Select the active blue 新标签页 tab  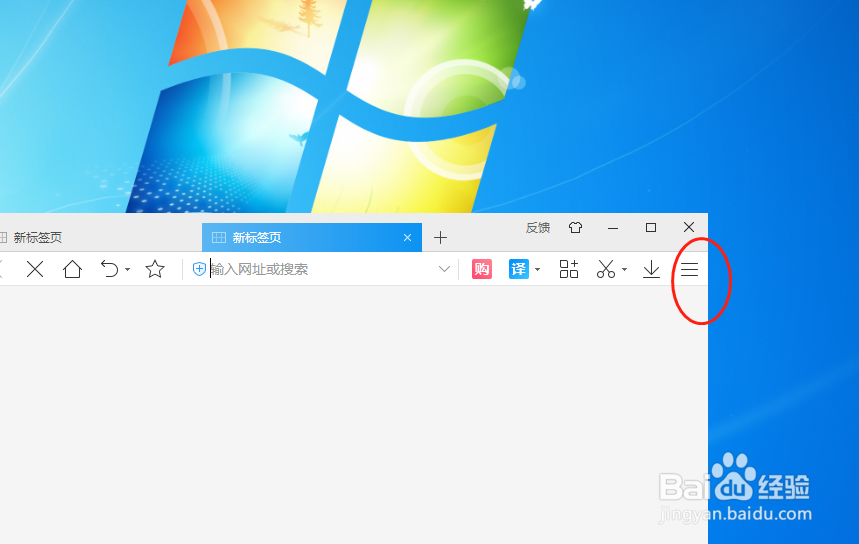click(312, 237)
